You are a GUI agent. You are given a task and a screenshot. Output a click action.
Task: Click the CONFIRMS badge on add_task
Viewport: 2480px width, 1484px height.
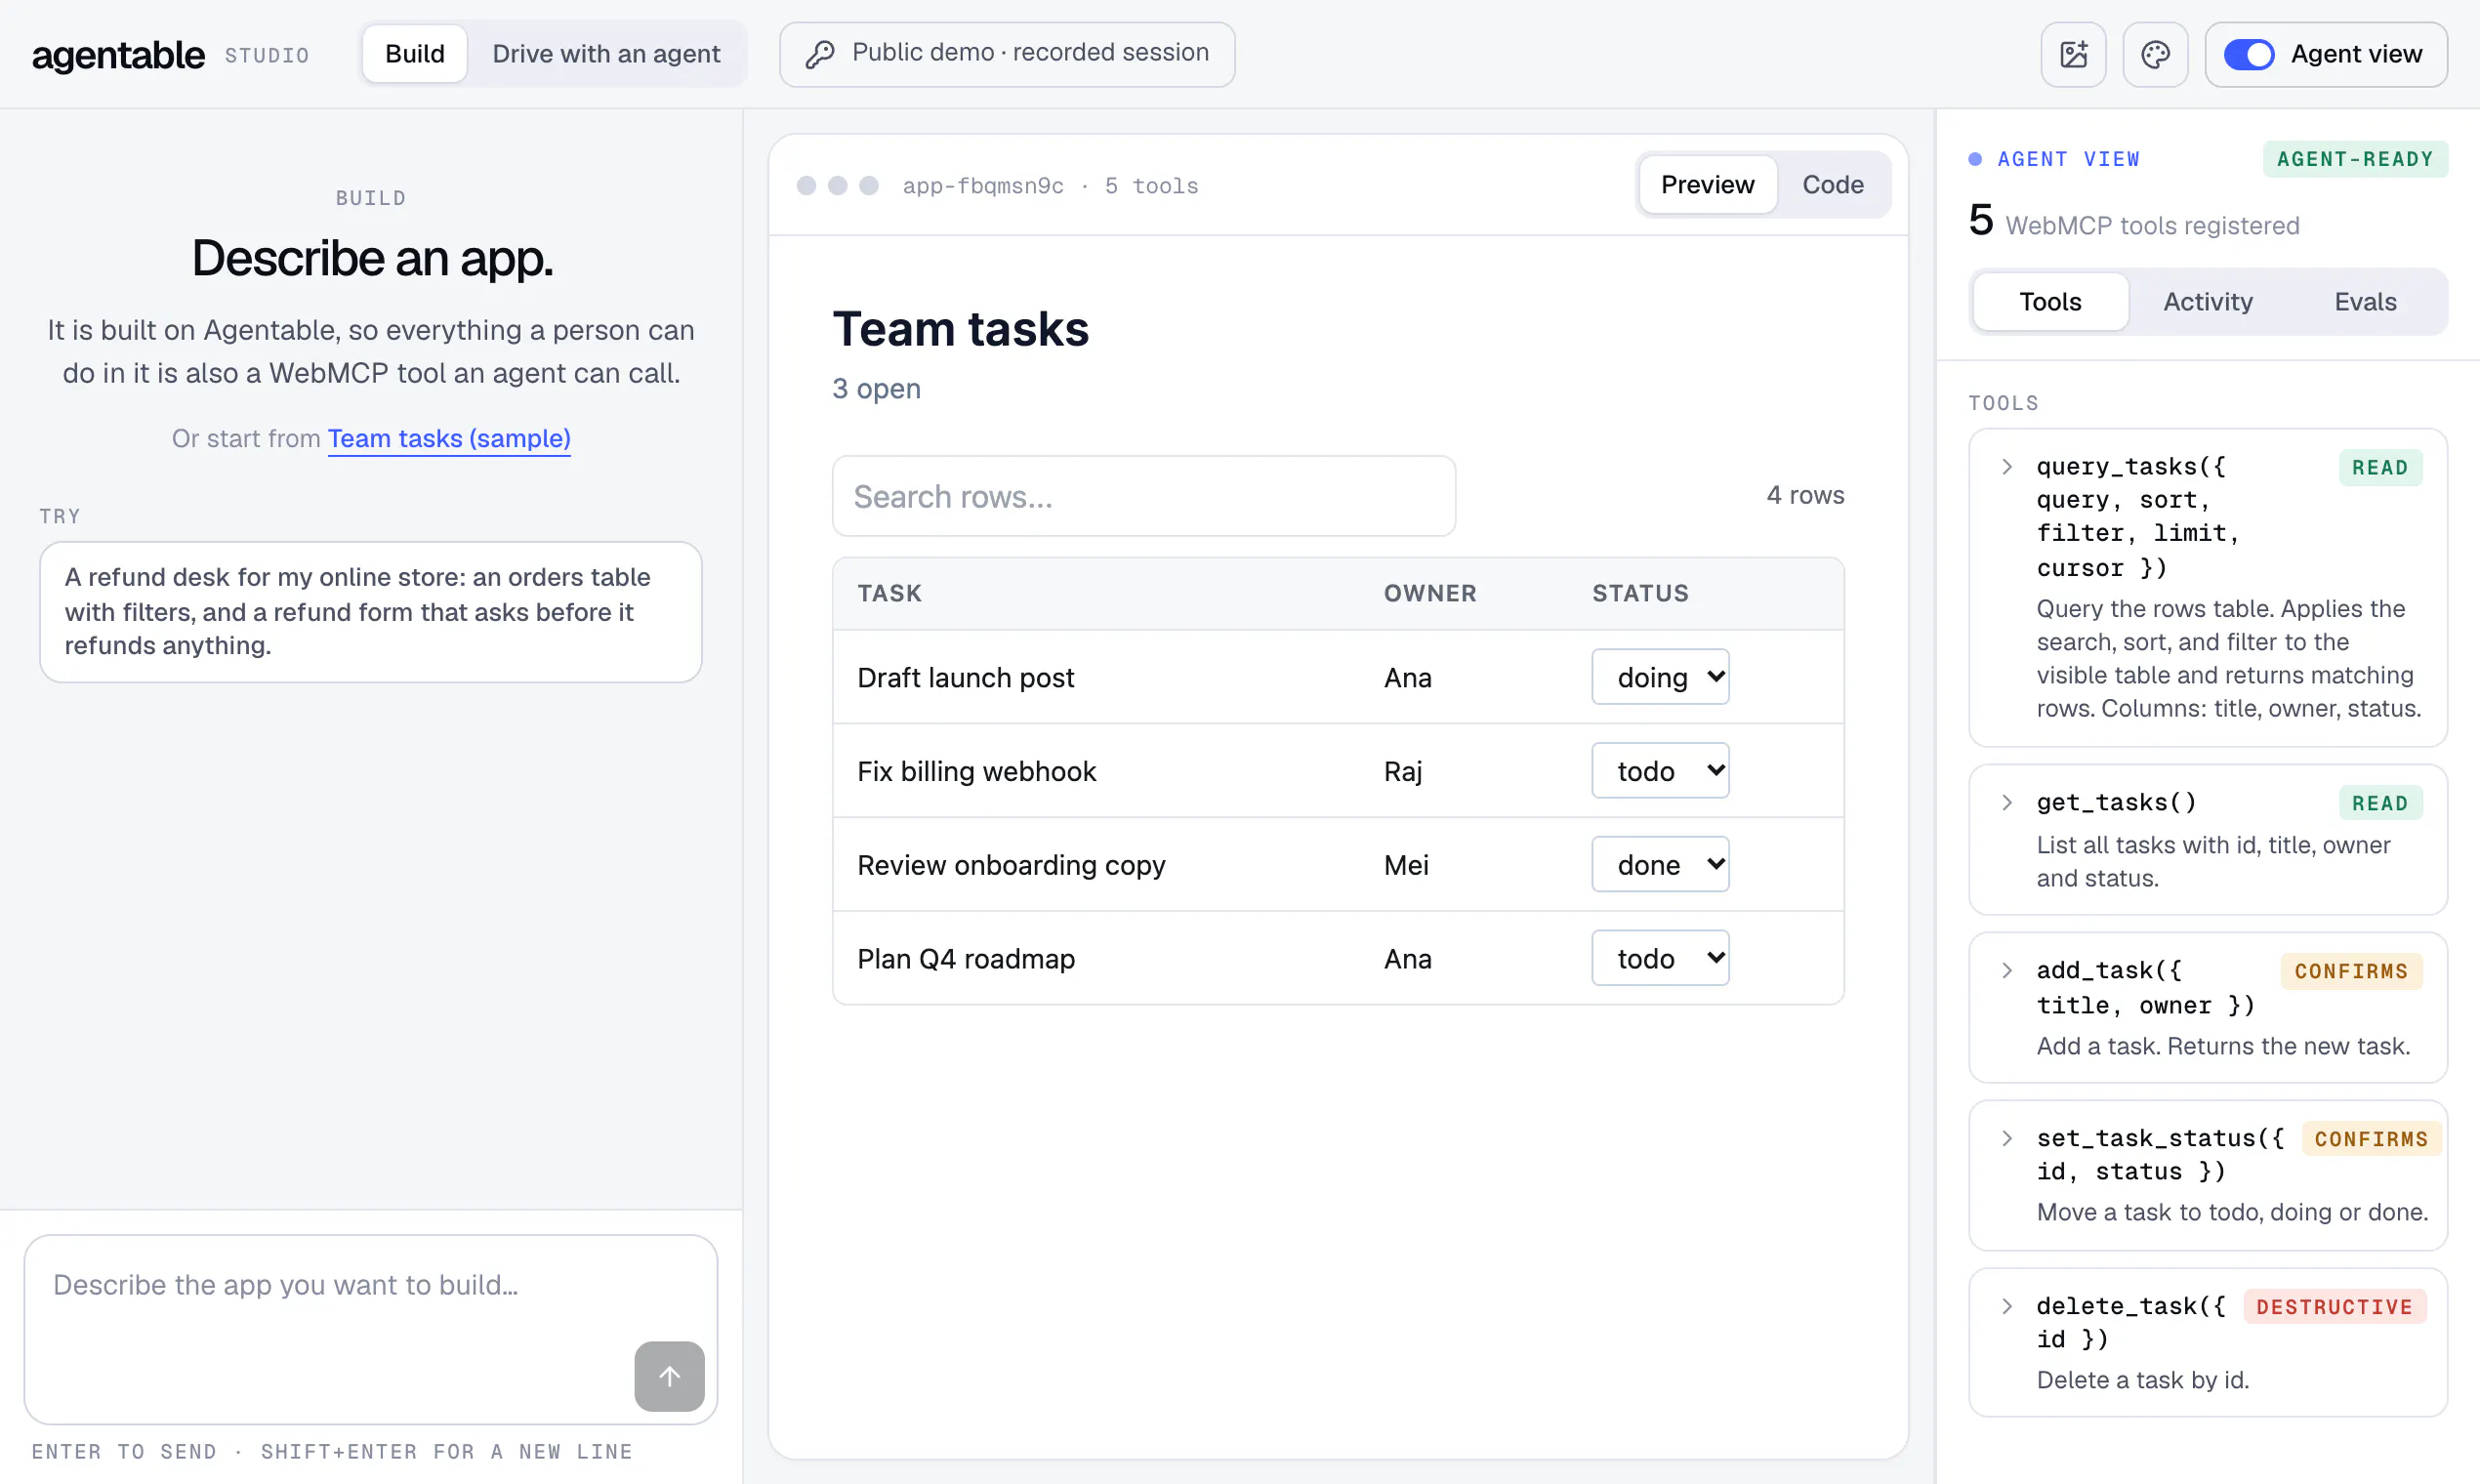[x=2351, y=971]
